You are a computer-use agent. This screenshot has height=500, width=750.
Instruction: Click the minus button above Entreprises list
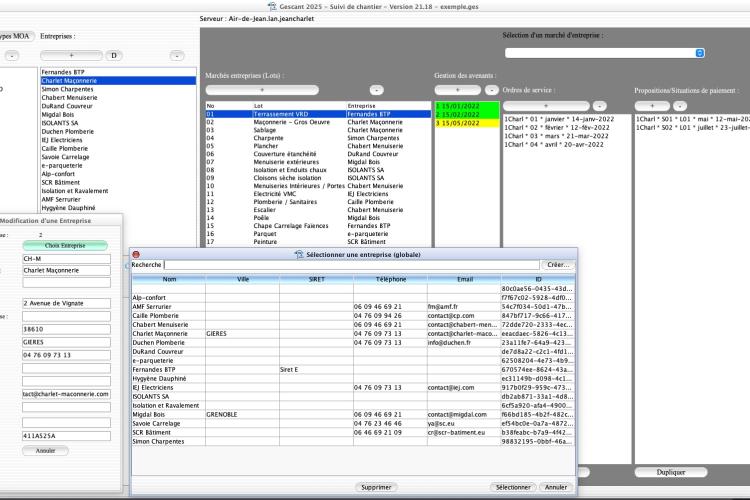pyautogui.click(x=177, y=56)
